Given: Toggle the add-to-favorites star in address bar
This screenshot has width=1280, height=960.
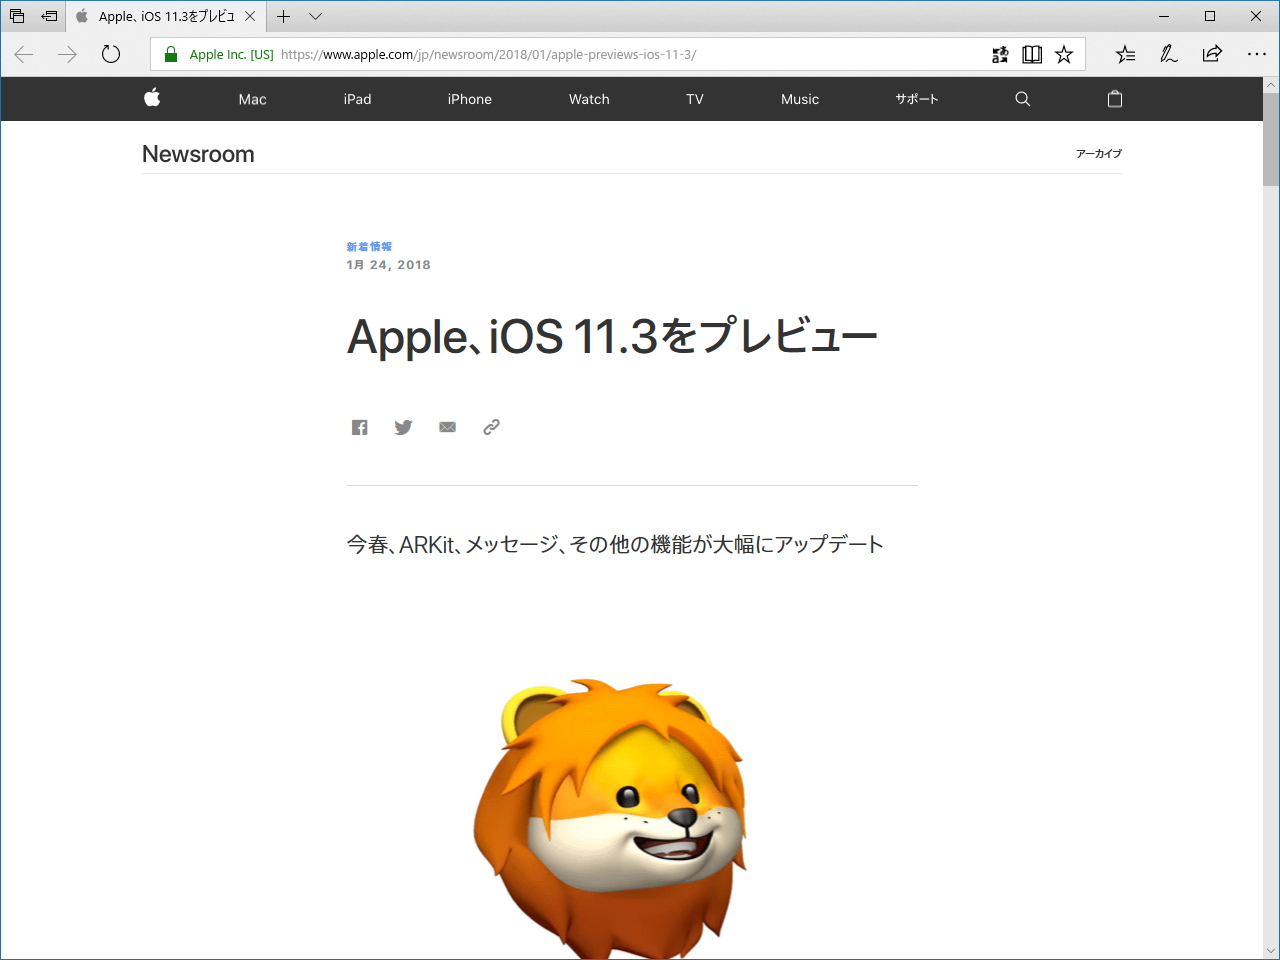Looking at the screenshot, I should (1063, 55).
